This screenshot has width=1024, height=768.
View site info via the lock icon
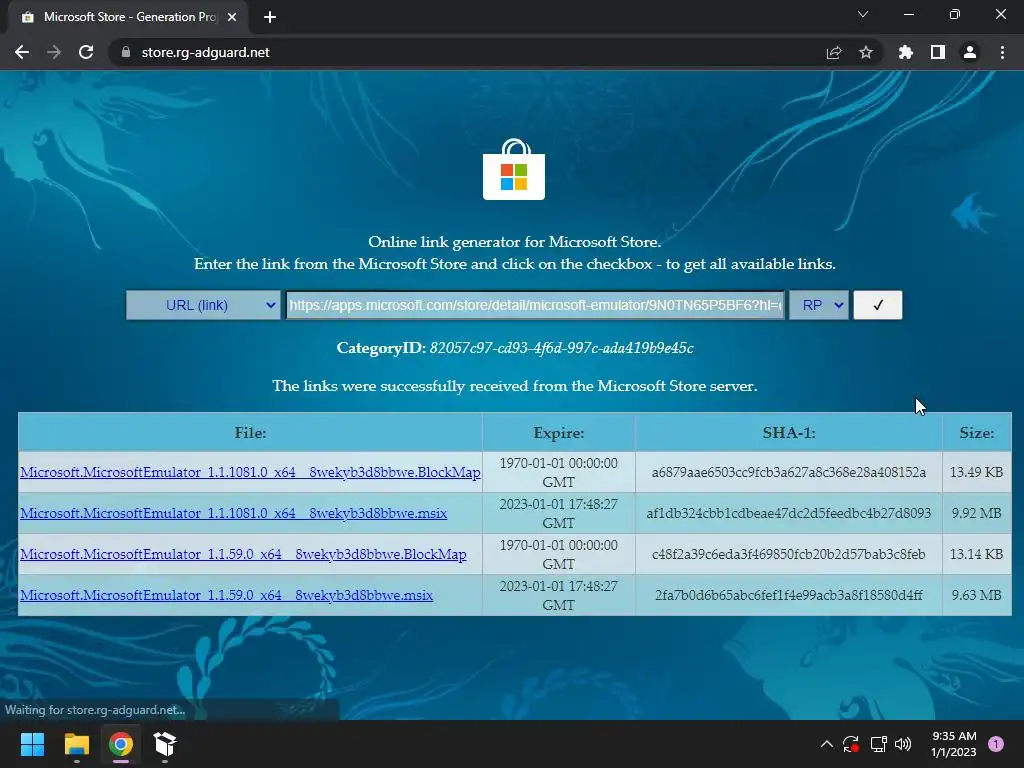tap(126, 52)
